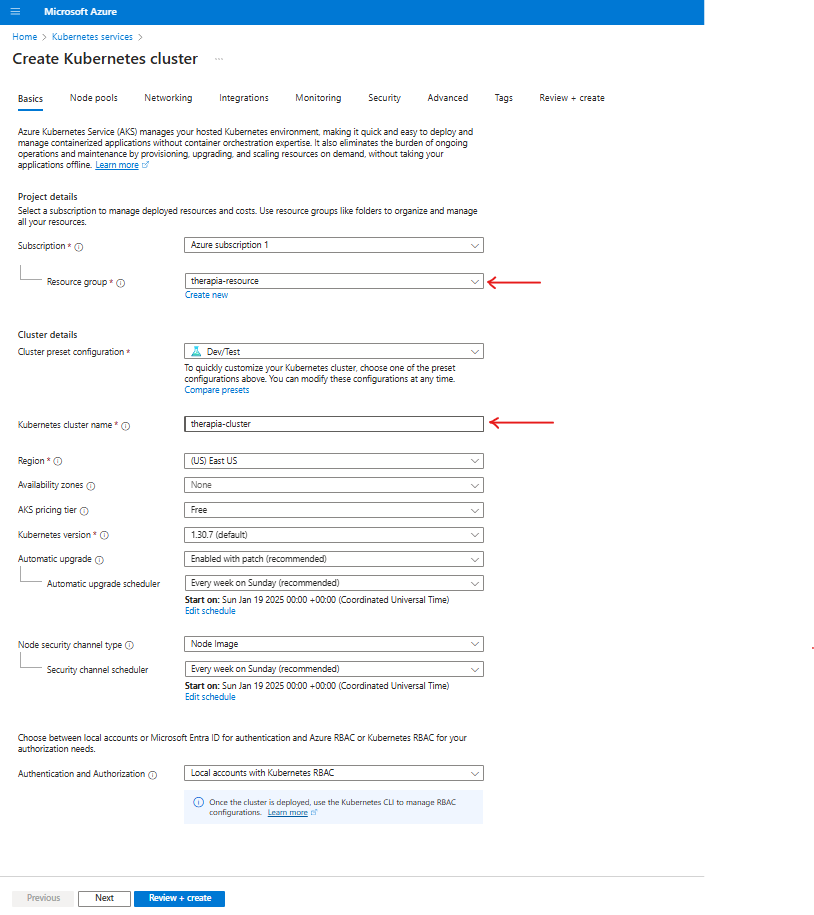Open the Resource group dropdown
The width and height of the screenshot is (814, 915).
click(334, 281)
